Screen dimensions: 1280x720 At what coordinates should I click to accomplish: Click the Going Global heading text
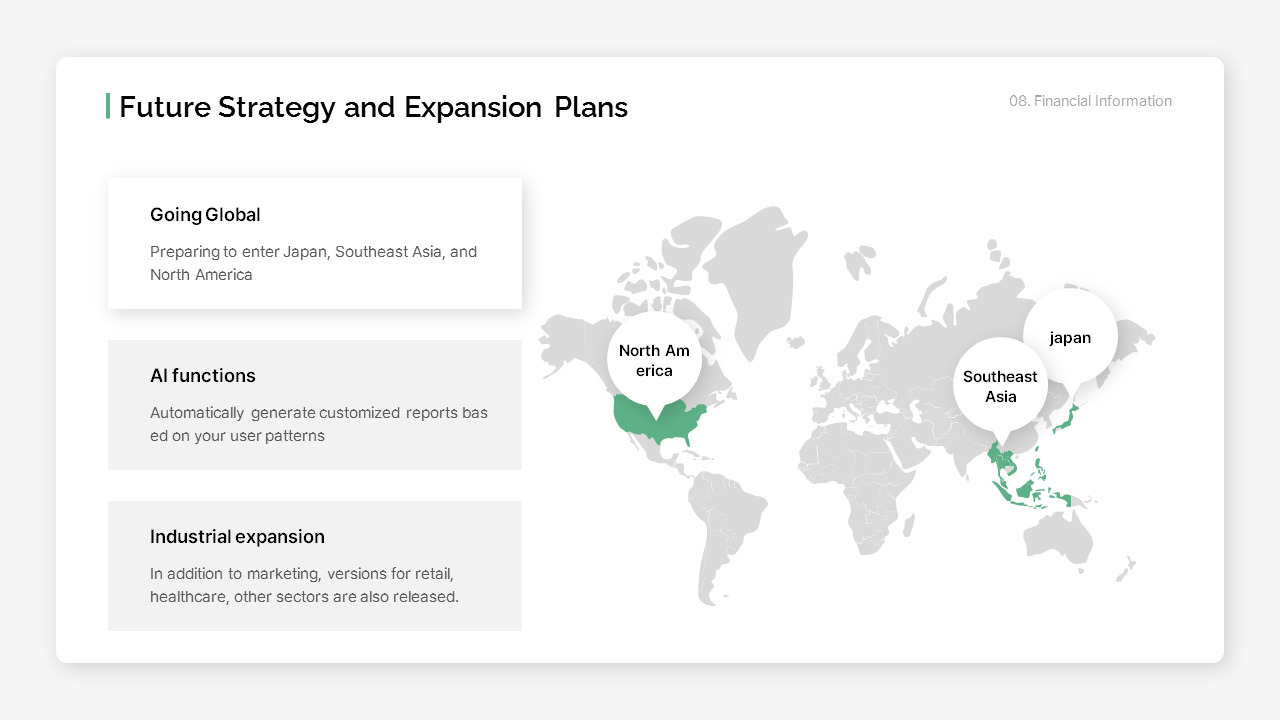205,215
